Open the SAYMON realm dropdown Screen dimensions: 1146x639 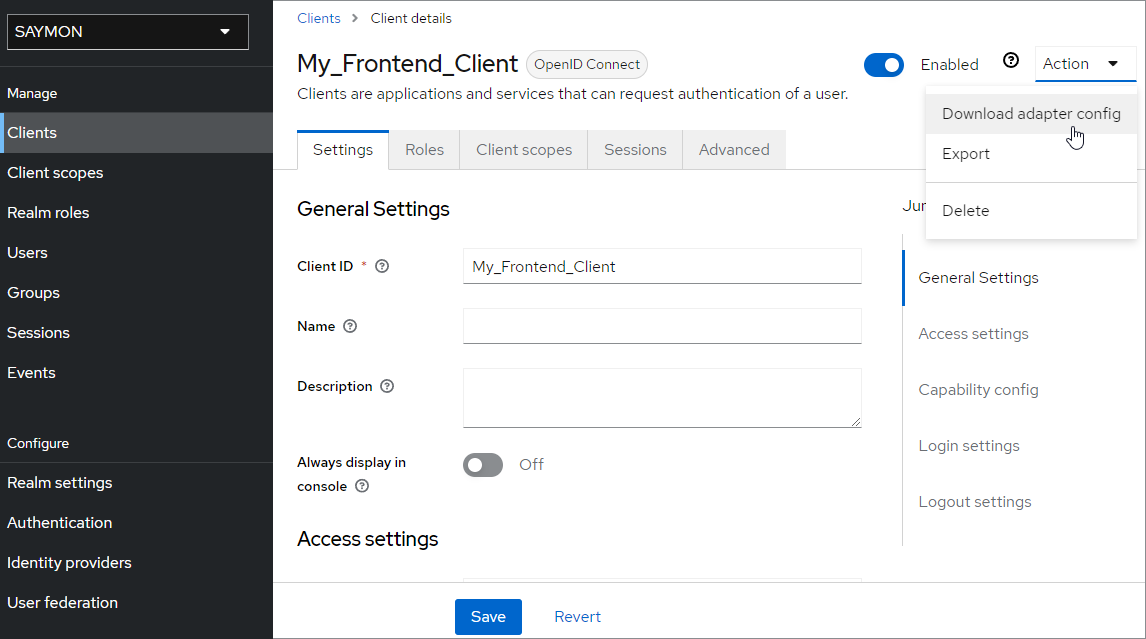pyautogui.click(x=128, y=32)
